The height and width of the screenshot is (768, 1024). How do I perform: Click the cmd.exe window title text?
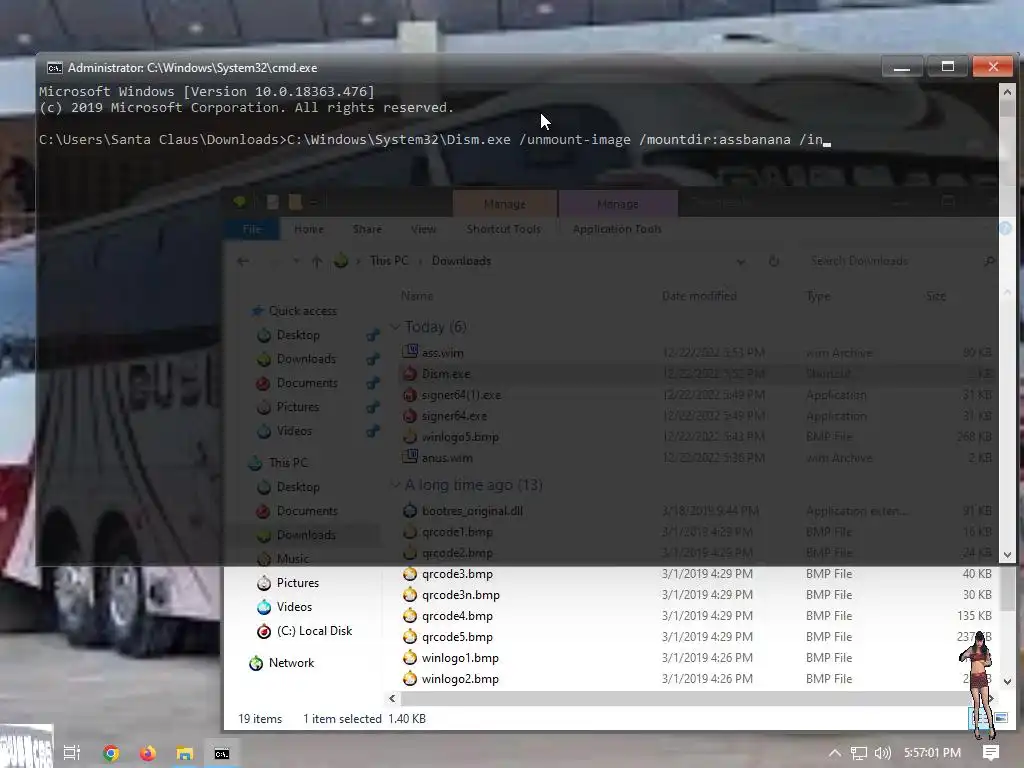[x=193, y=68]
